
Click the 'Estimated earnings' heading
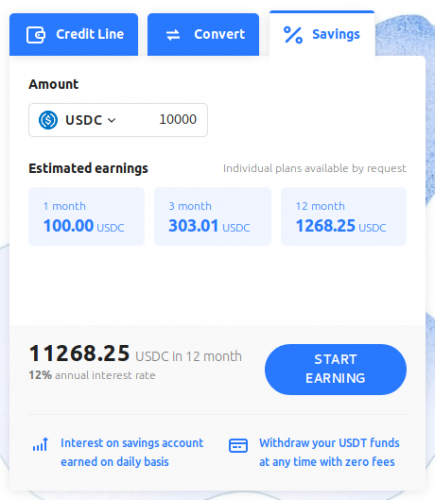(x=88, y=168)
